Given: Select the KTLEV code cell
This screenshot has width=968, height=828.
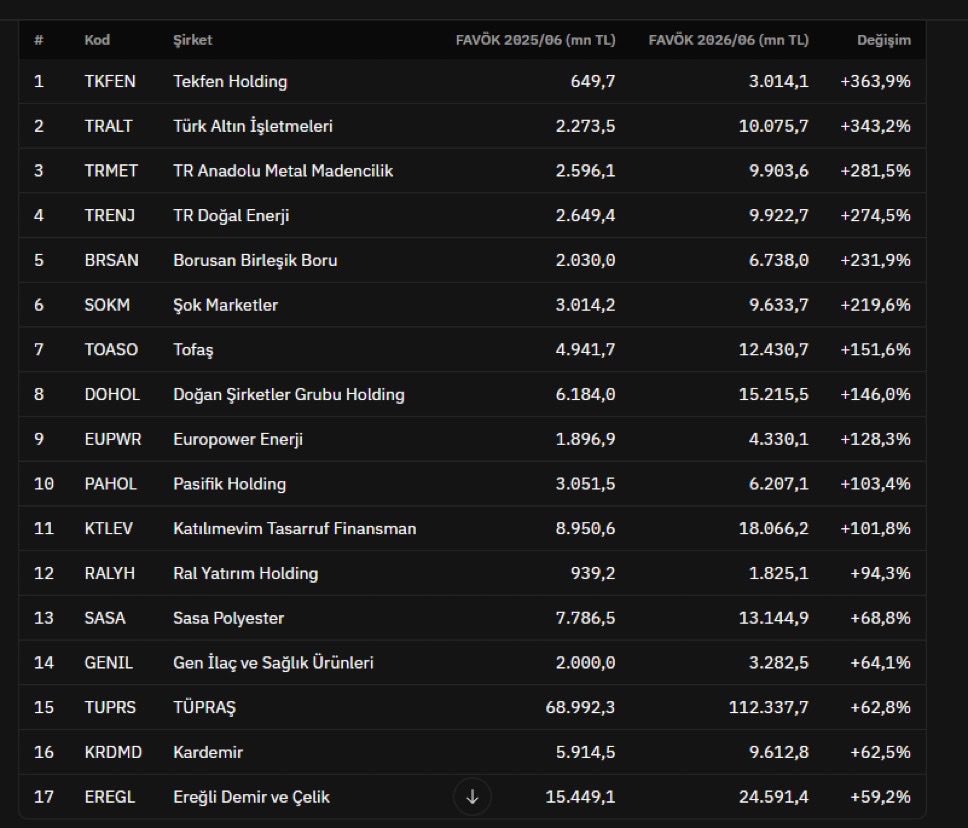Looking at the screenshot, I should tap(109, 529).
